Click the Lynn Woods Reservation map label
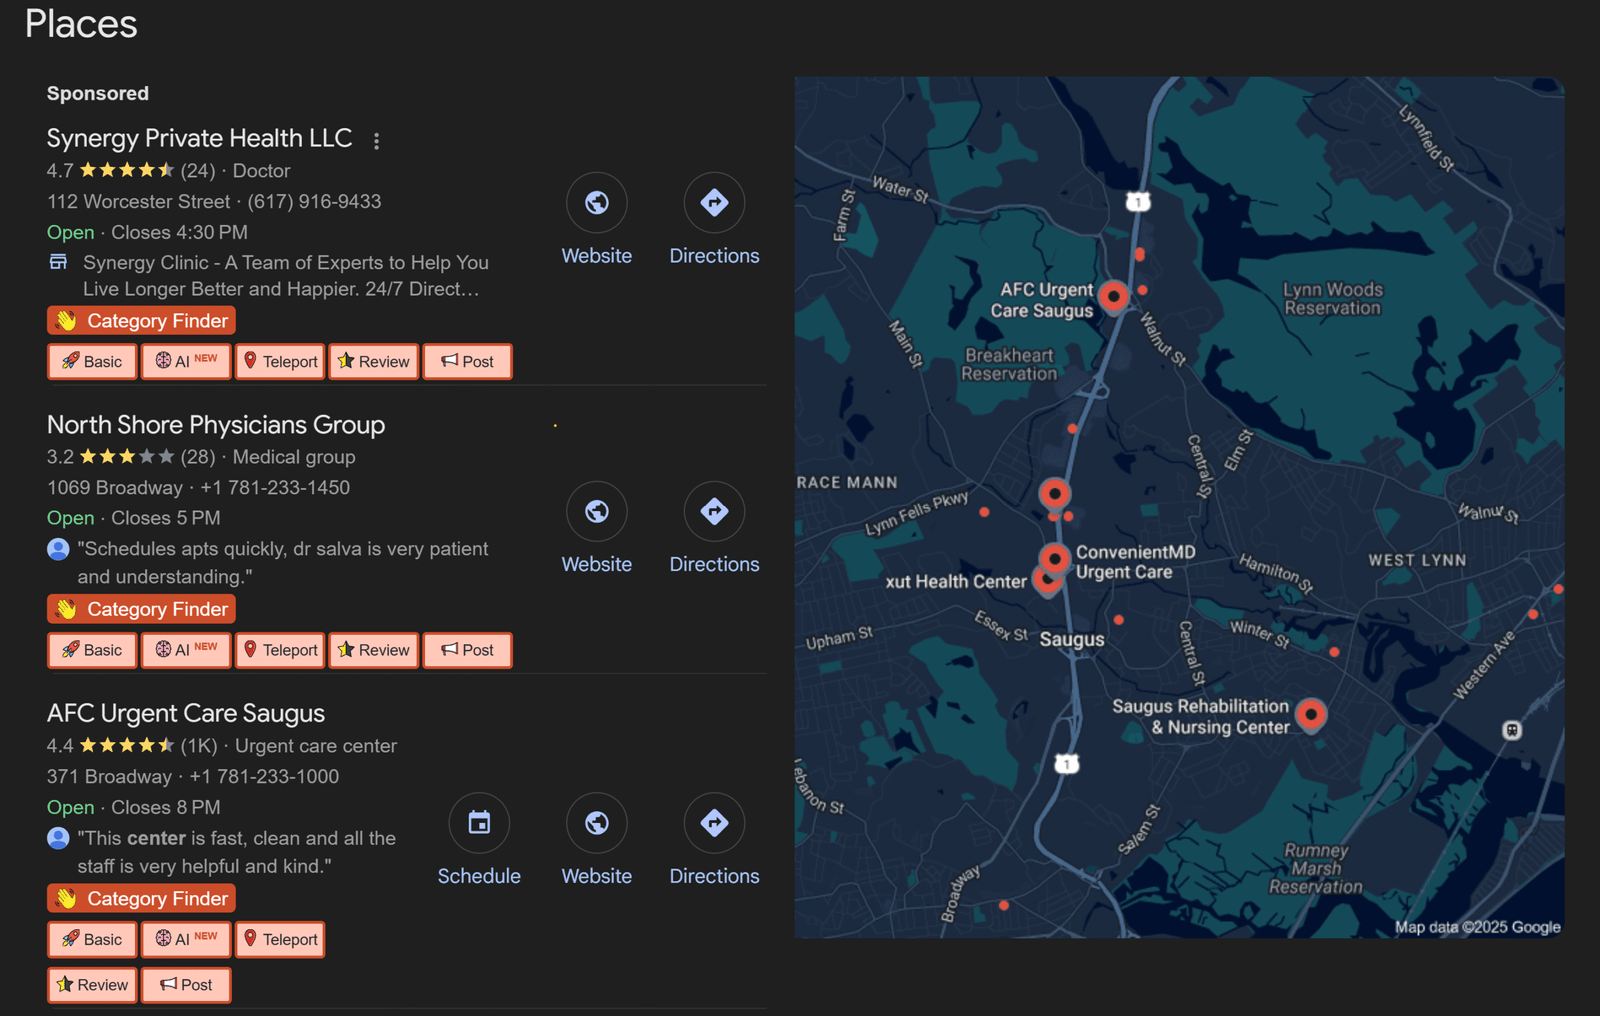 (x=1333, y=299)
